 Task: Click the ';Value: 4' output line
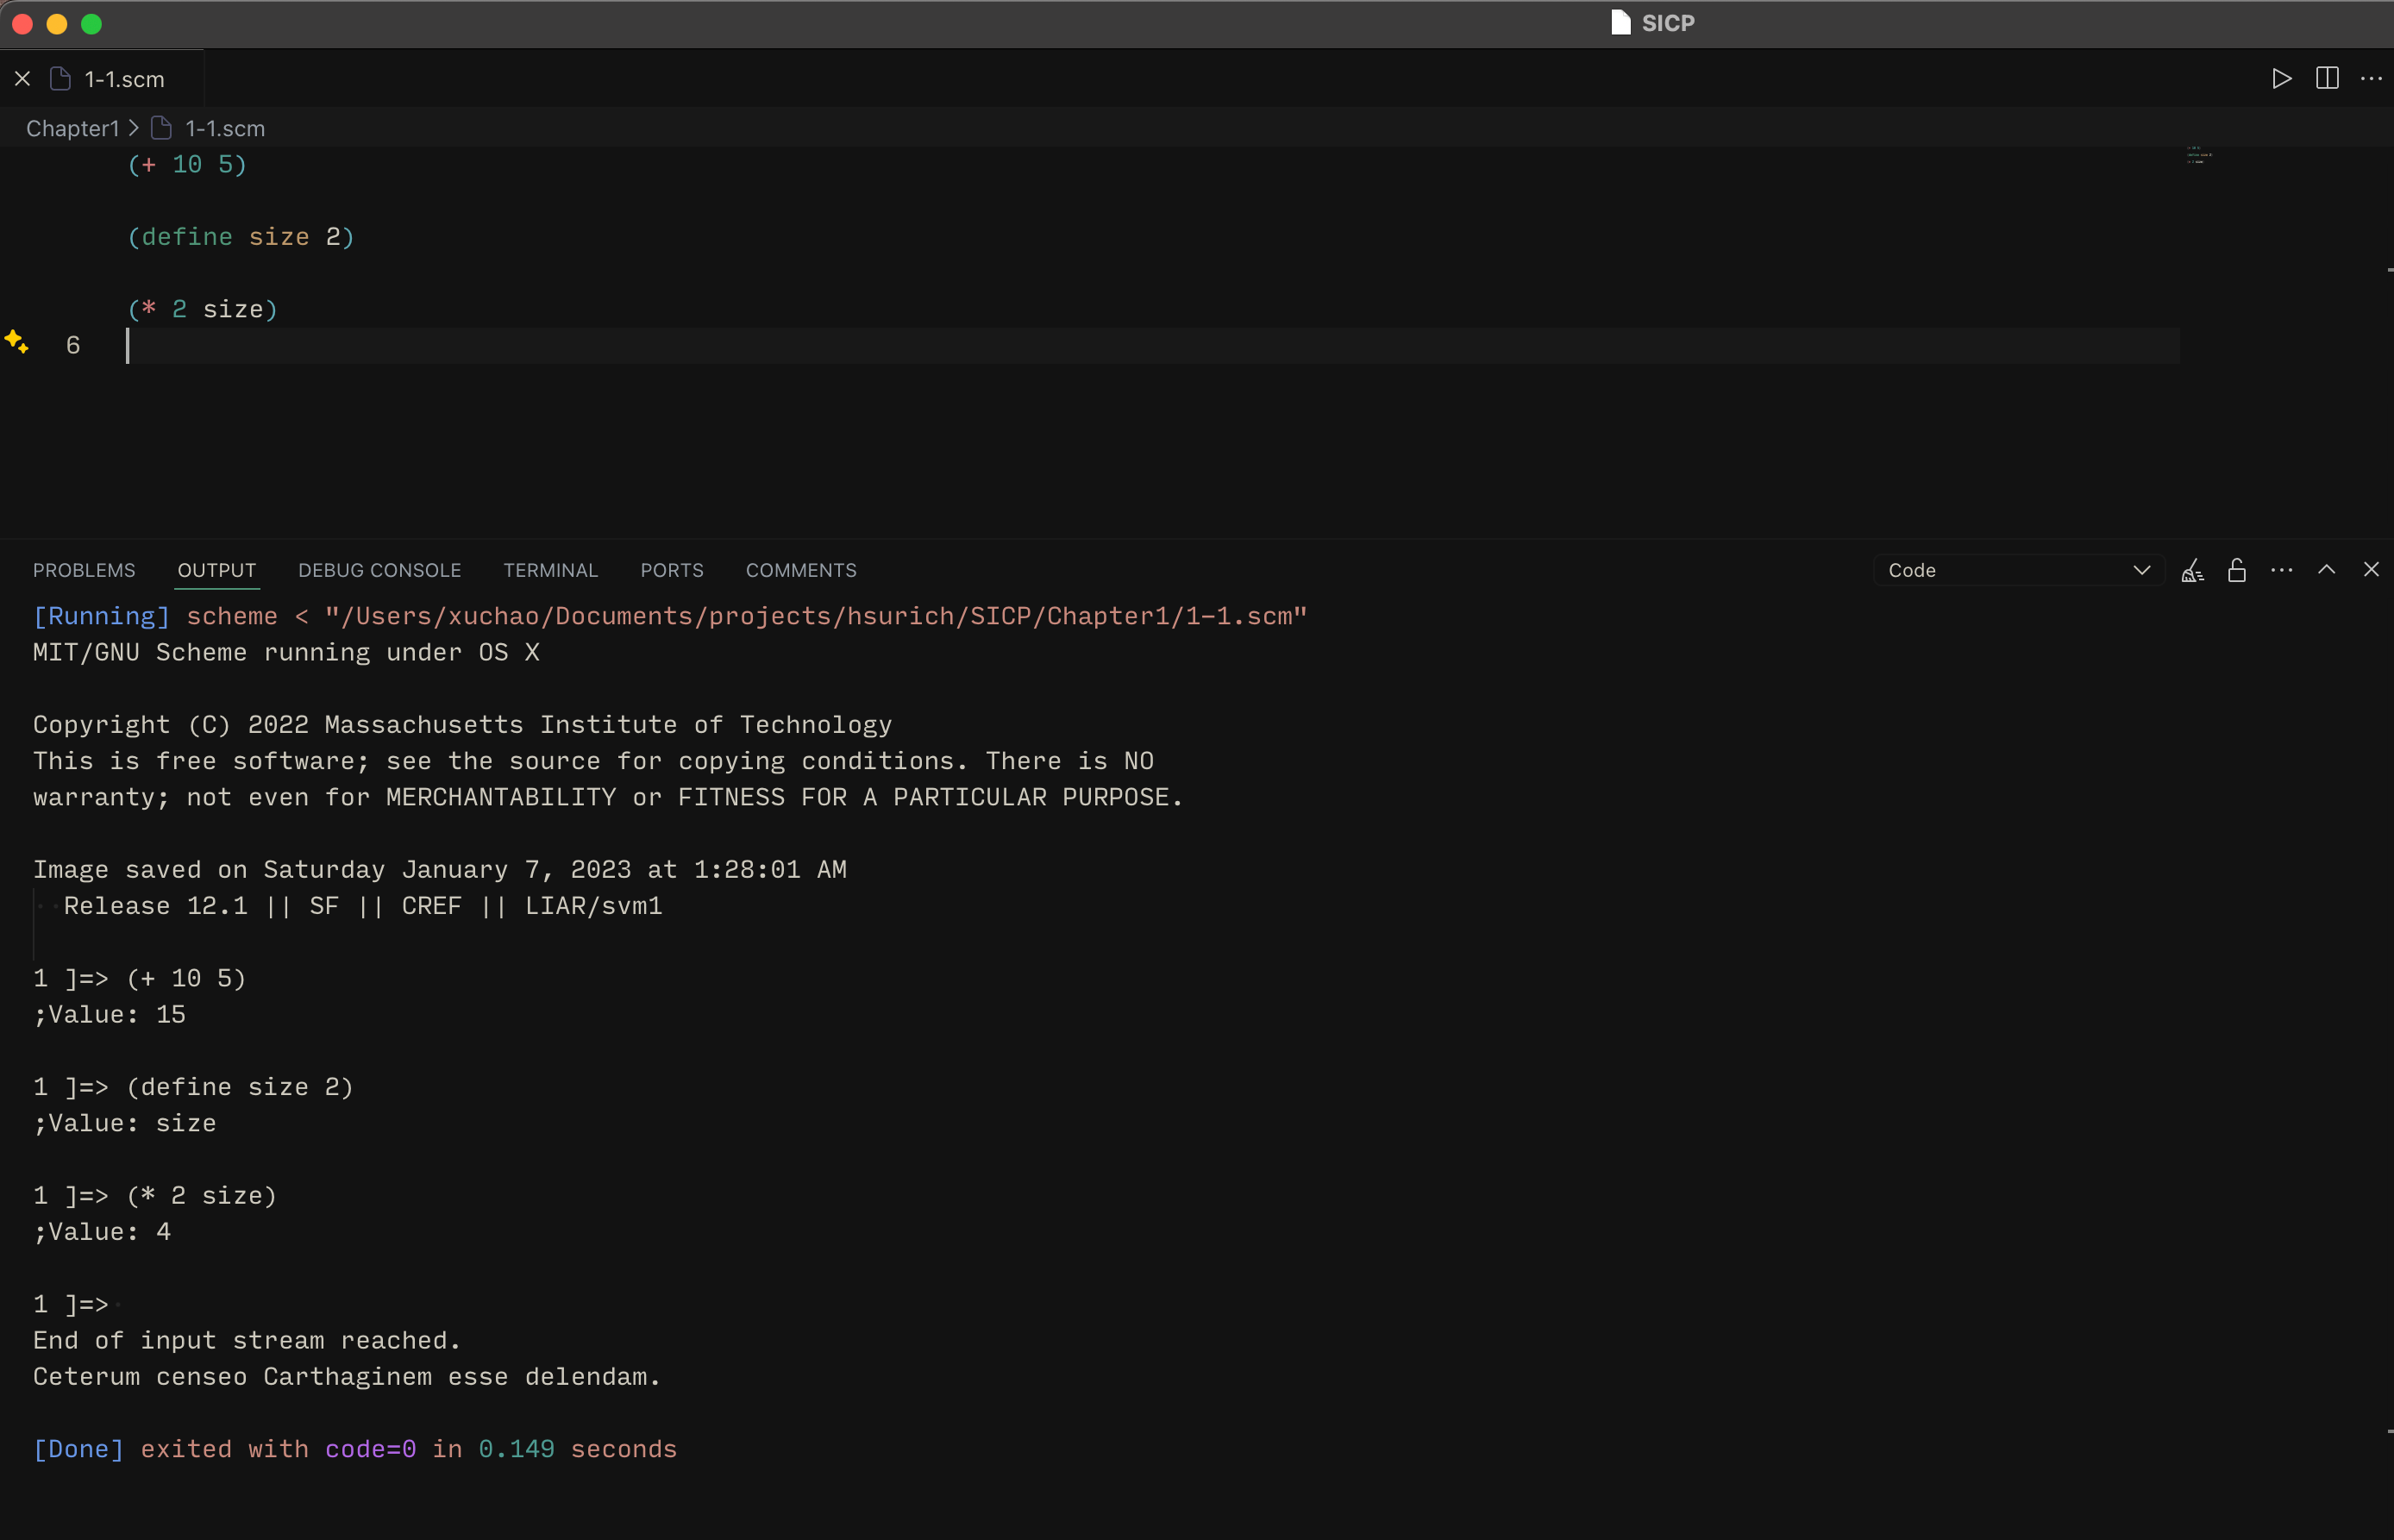(102, 1232)
